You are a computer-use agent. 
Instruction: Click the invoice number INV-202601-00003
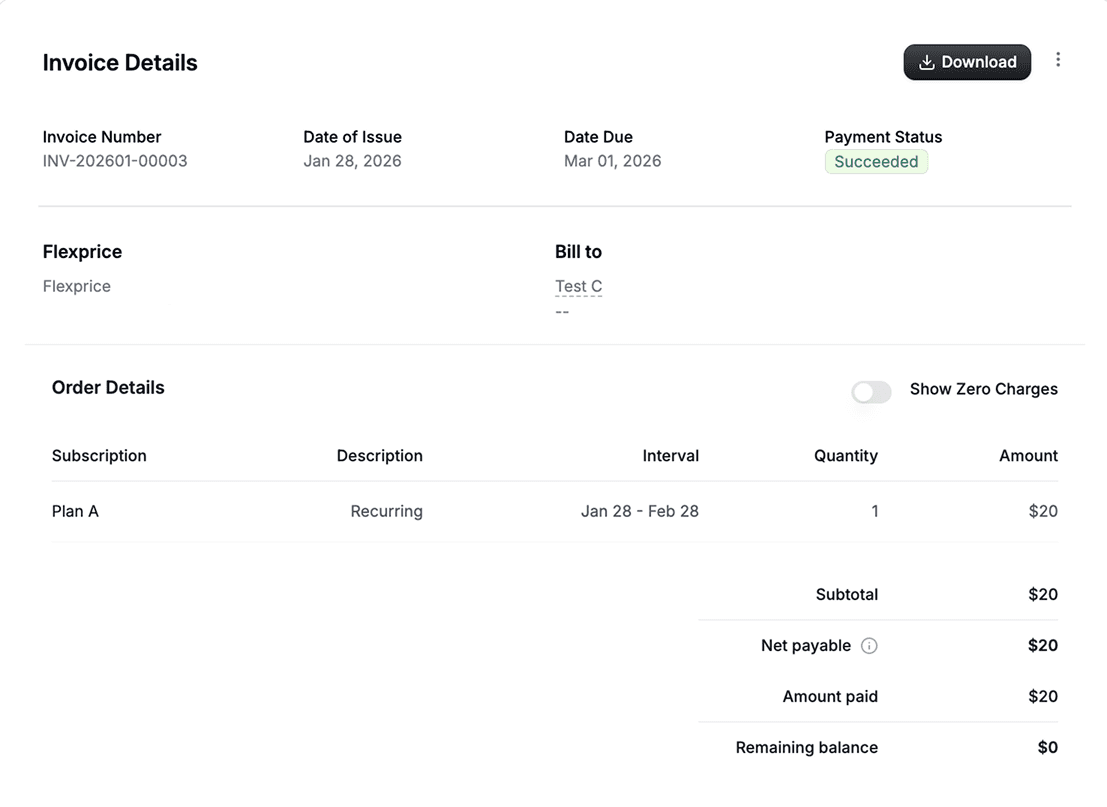pos(115,161)
